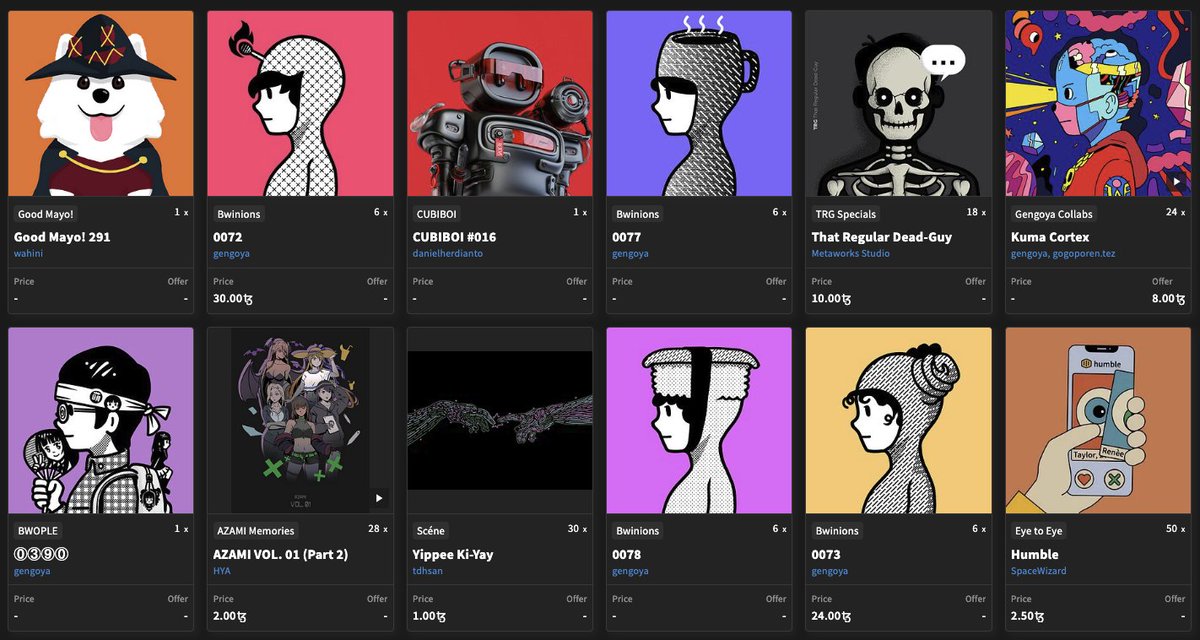Click the 30 x edition count on Yippee Ki-Yay
Image resolution: width=1200 pixels, height=640 pixels.
click(x=577, y=530)
